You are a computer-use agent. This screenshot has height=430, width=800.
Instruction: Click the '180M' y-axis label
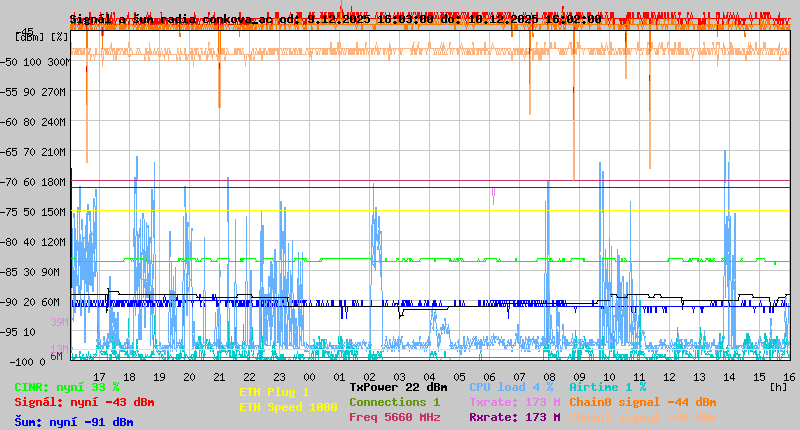tap(54, 182)
